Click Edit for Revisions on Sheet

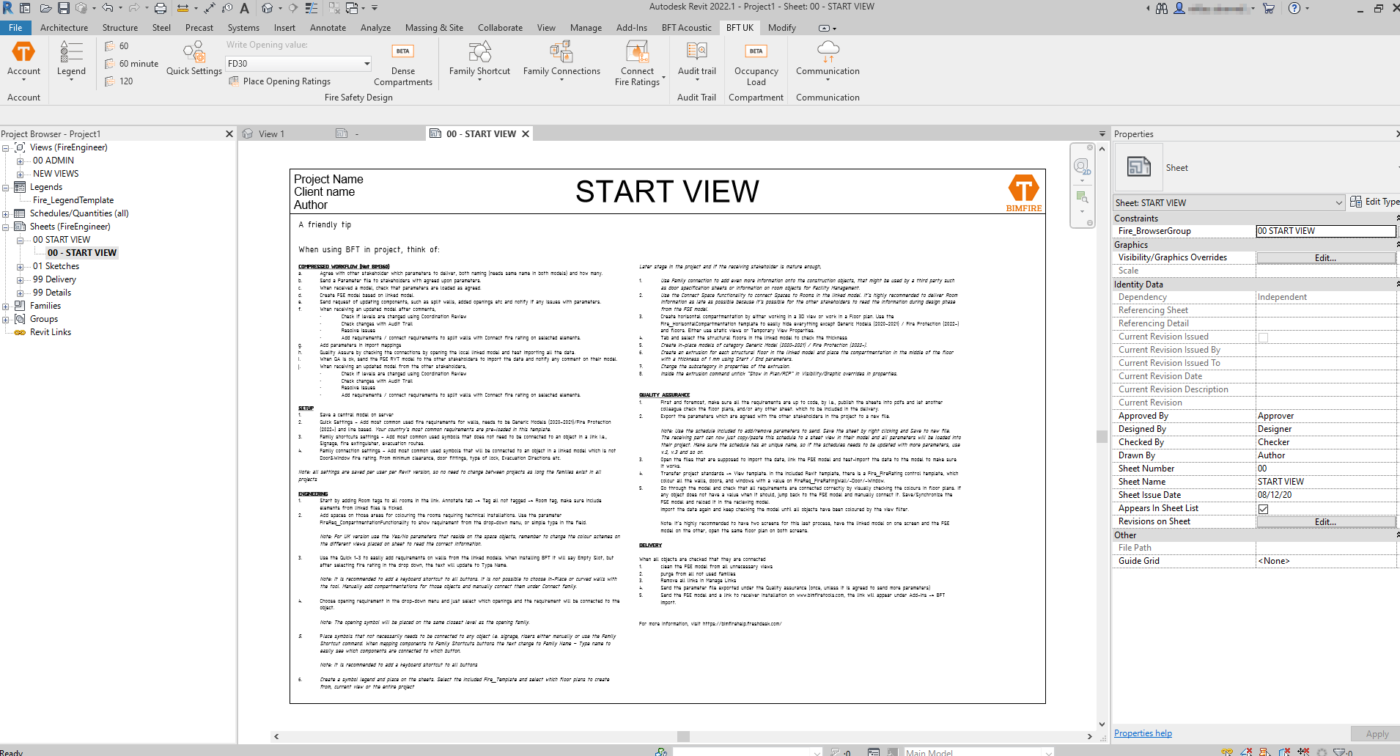(1325, 521)
